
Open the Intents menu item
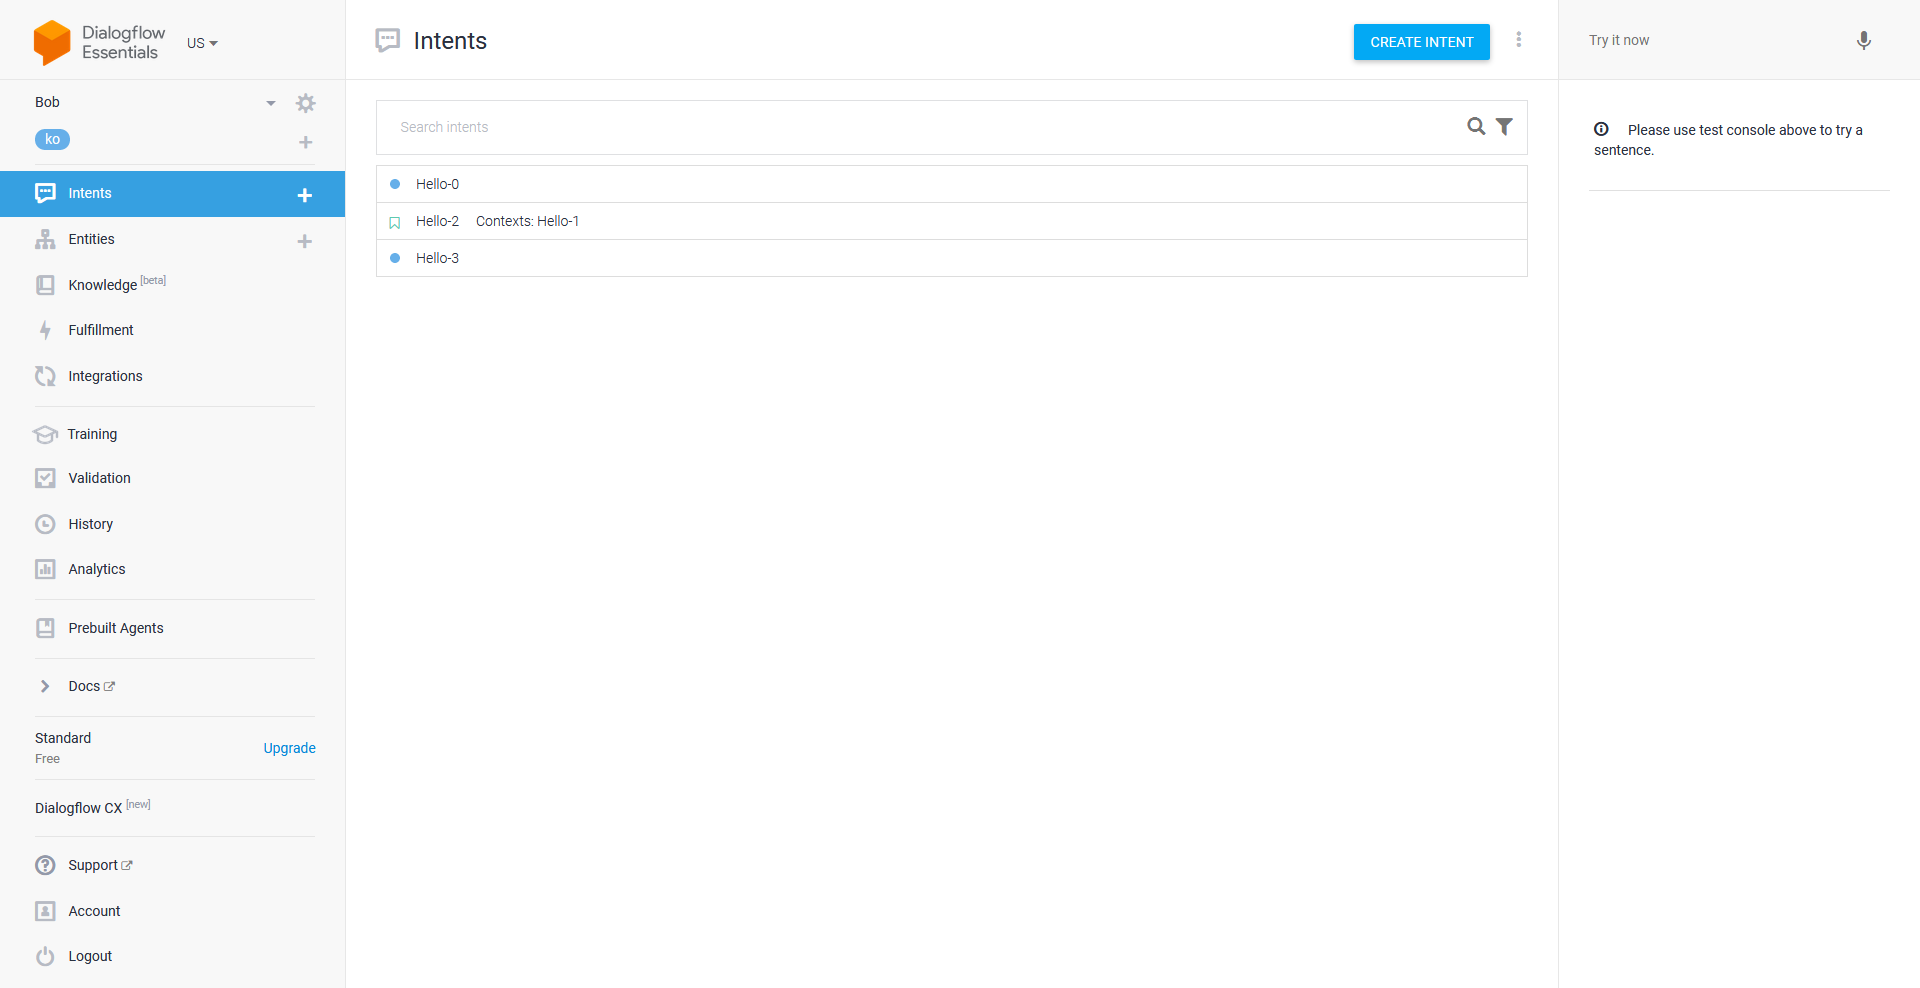(x=172, y=194)
